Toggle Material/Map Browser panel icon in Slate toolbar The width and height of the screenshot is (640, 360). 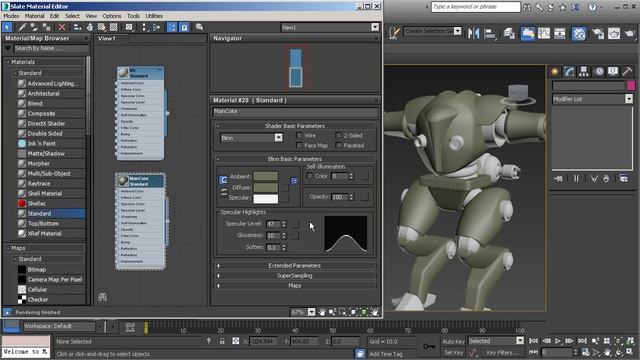tap(172, 27)
